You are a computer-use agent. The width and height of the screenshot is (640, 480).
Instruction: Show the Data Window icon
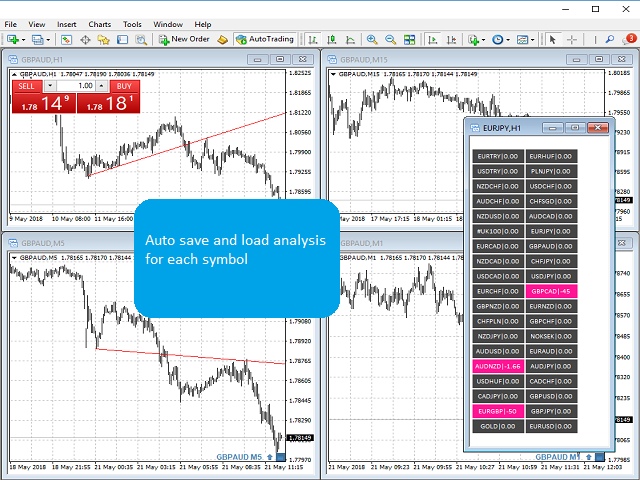point(85,40)
